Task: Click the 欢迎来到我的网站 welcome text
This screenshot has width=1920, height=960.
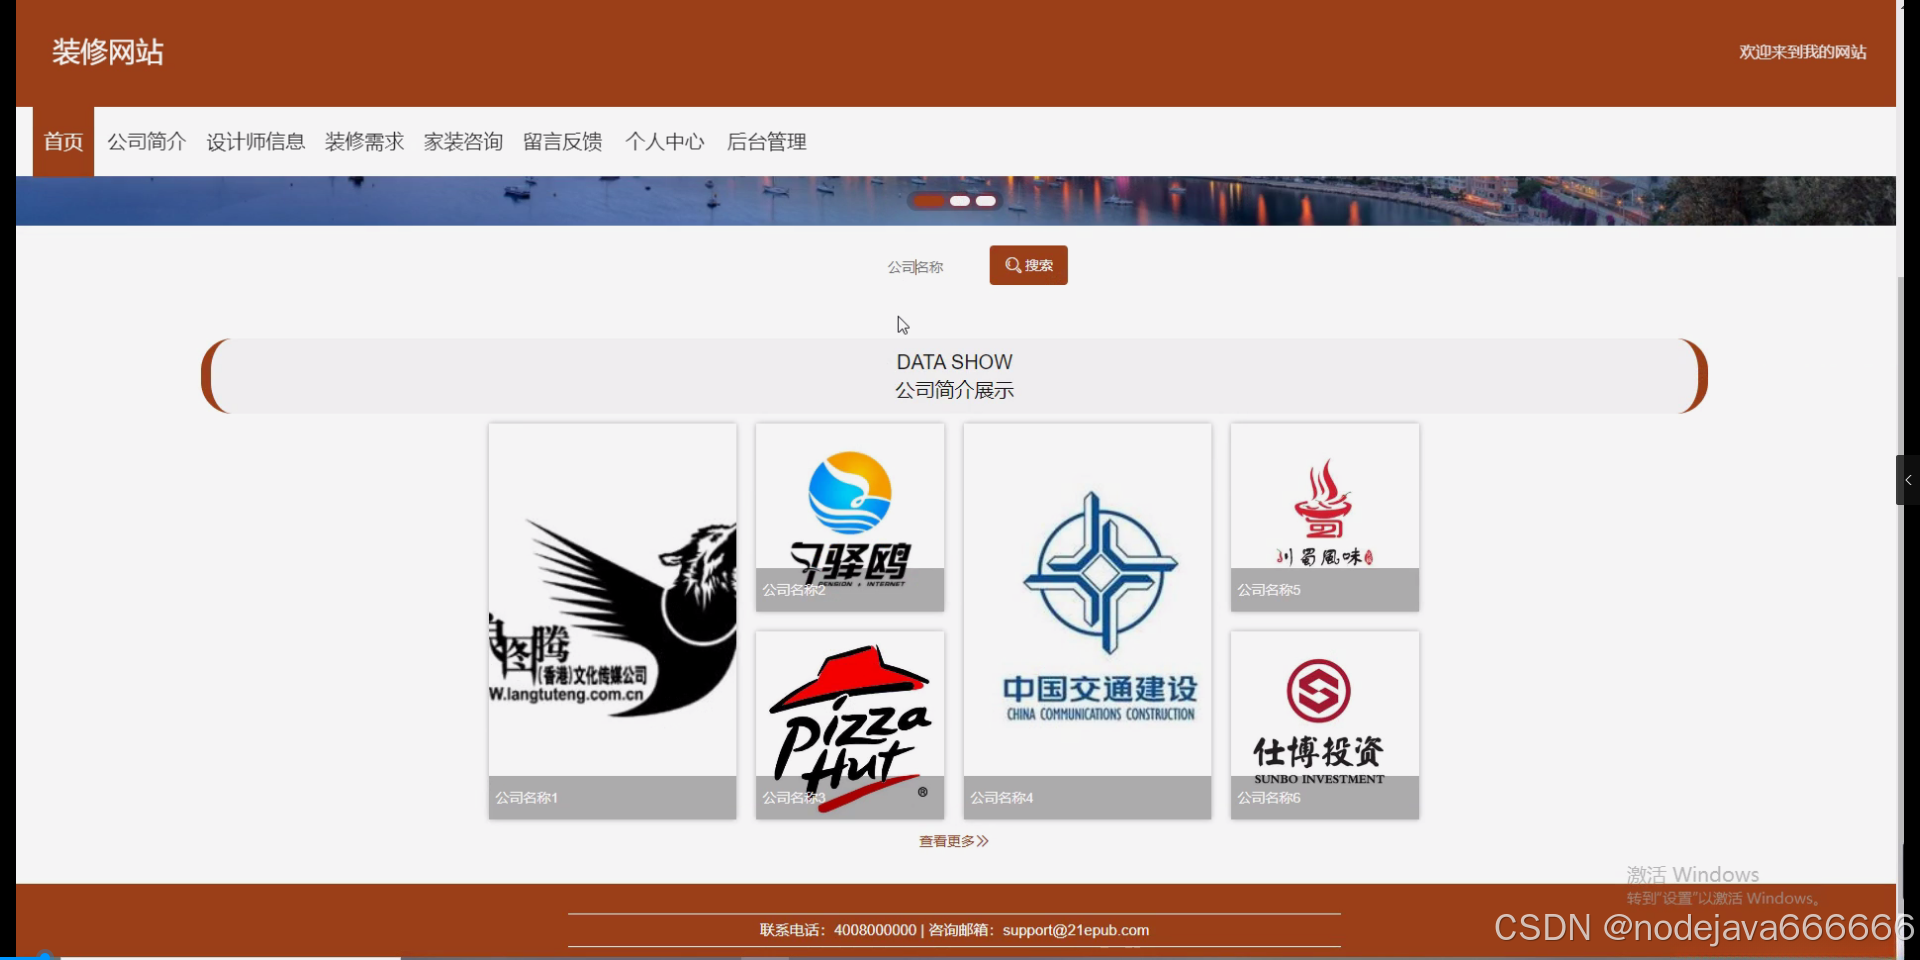Action: pos(1802,52)
